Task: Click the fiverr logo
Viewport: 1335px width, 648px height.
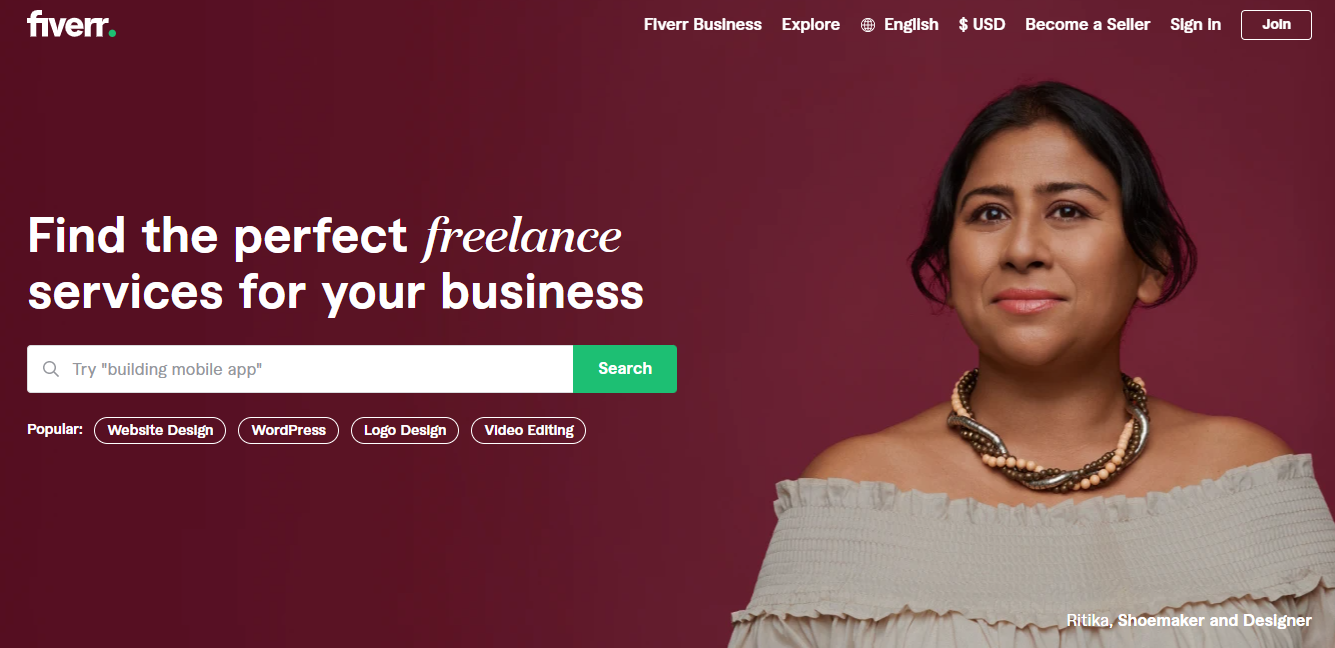Action: [71, 24]
